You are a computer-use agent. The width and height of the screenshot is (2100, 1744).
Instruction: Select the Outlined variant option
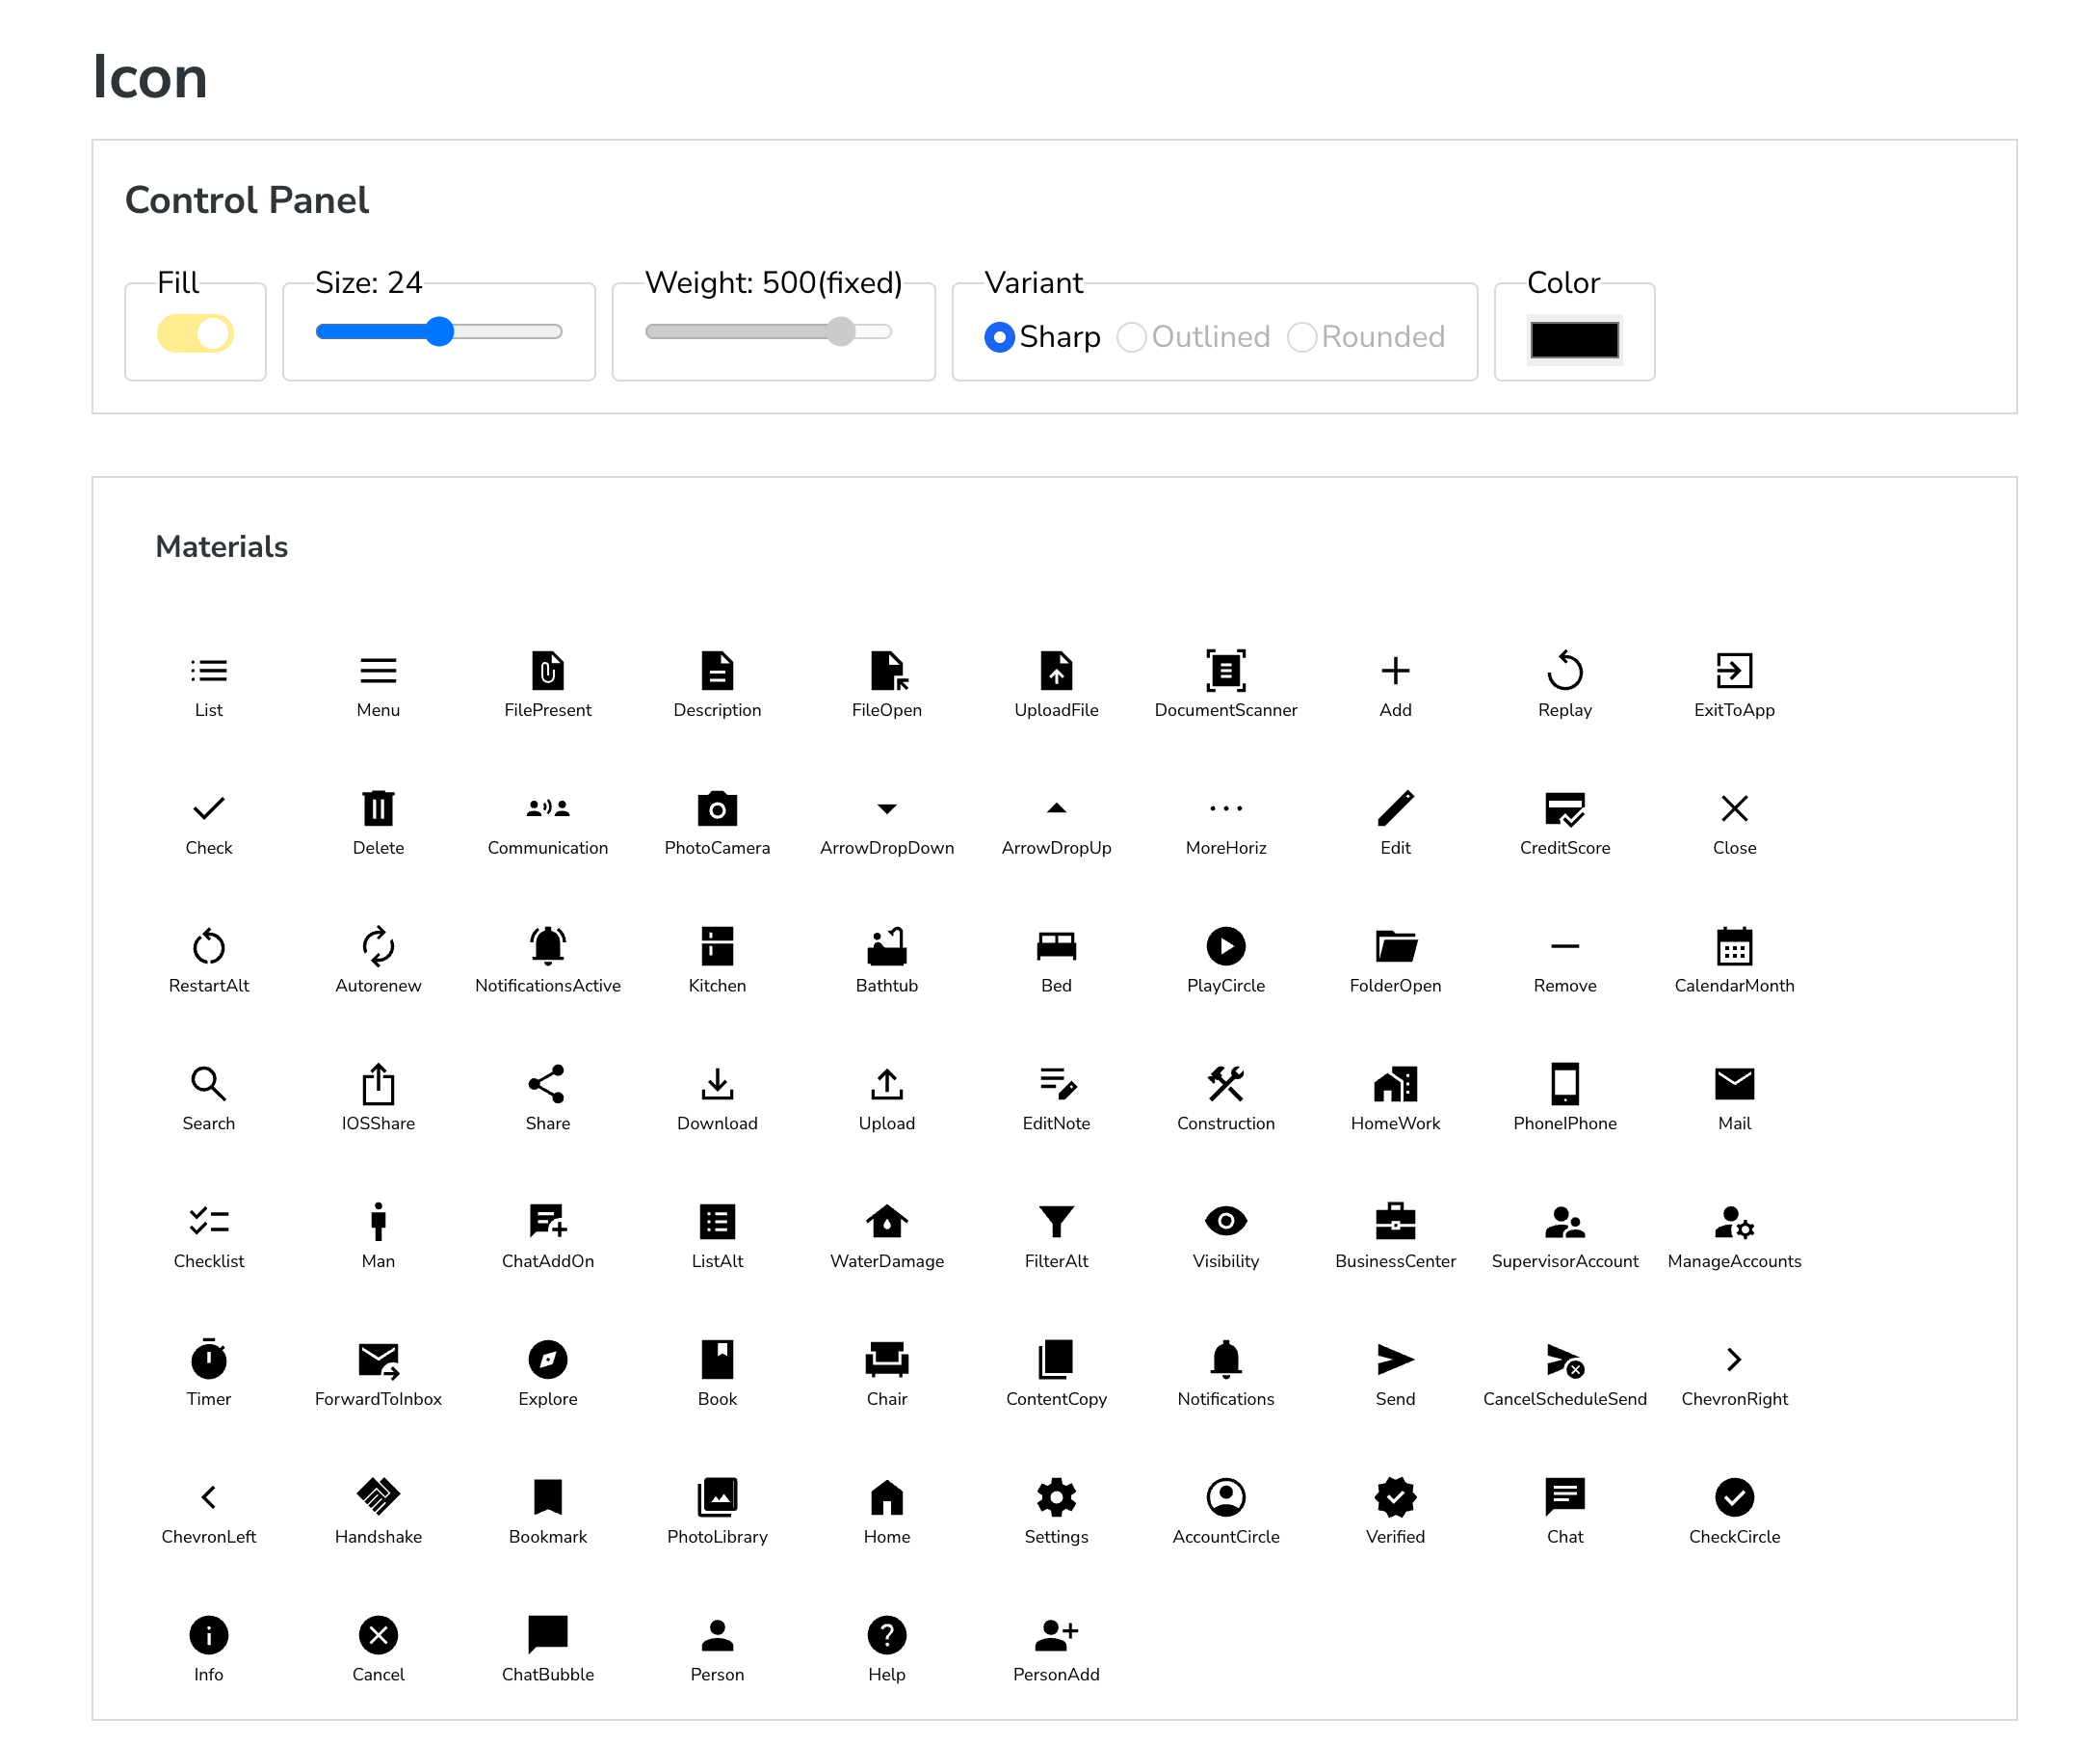pyautogui.click(x=1131, y=337)
